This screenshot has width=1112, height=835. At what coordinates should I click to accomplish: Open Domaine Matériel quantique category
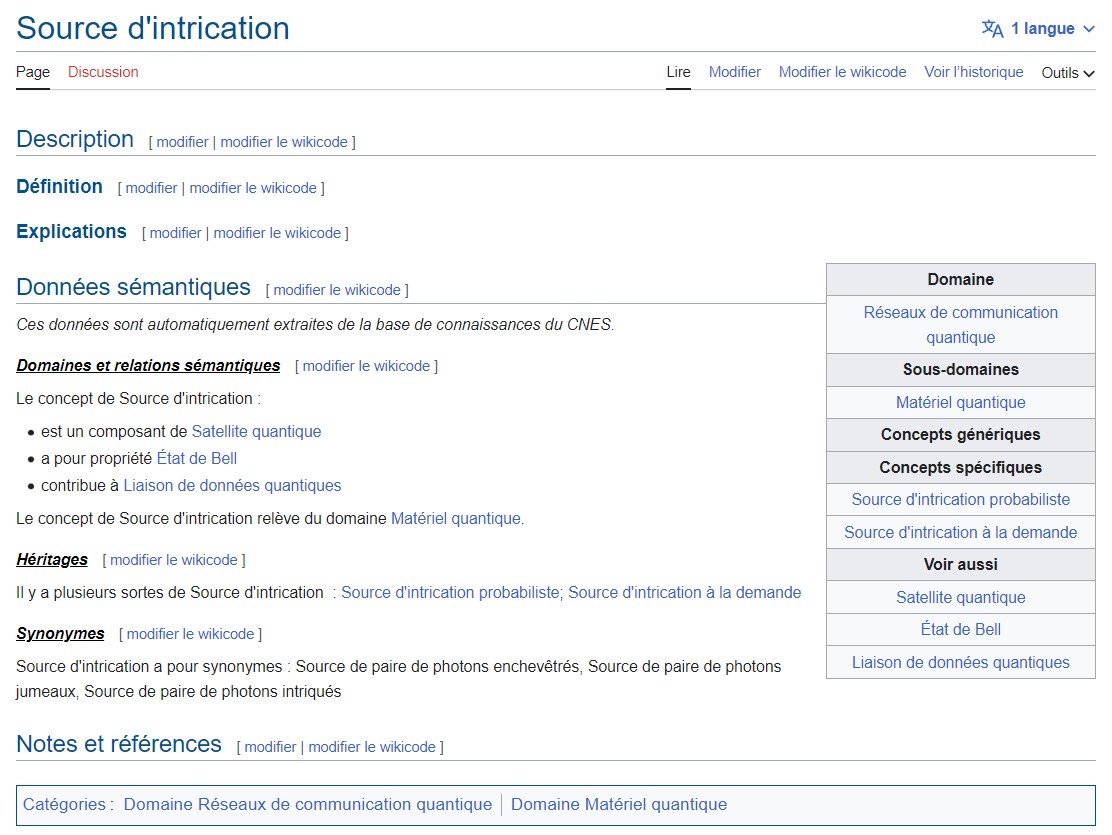[x=618, y=805]
